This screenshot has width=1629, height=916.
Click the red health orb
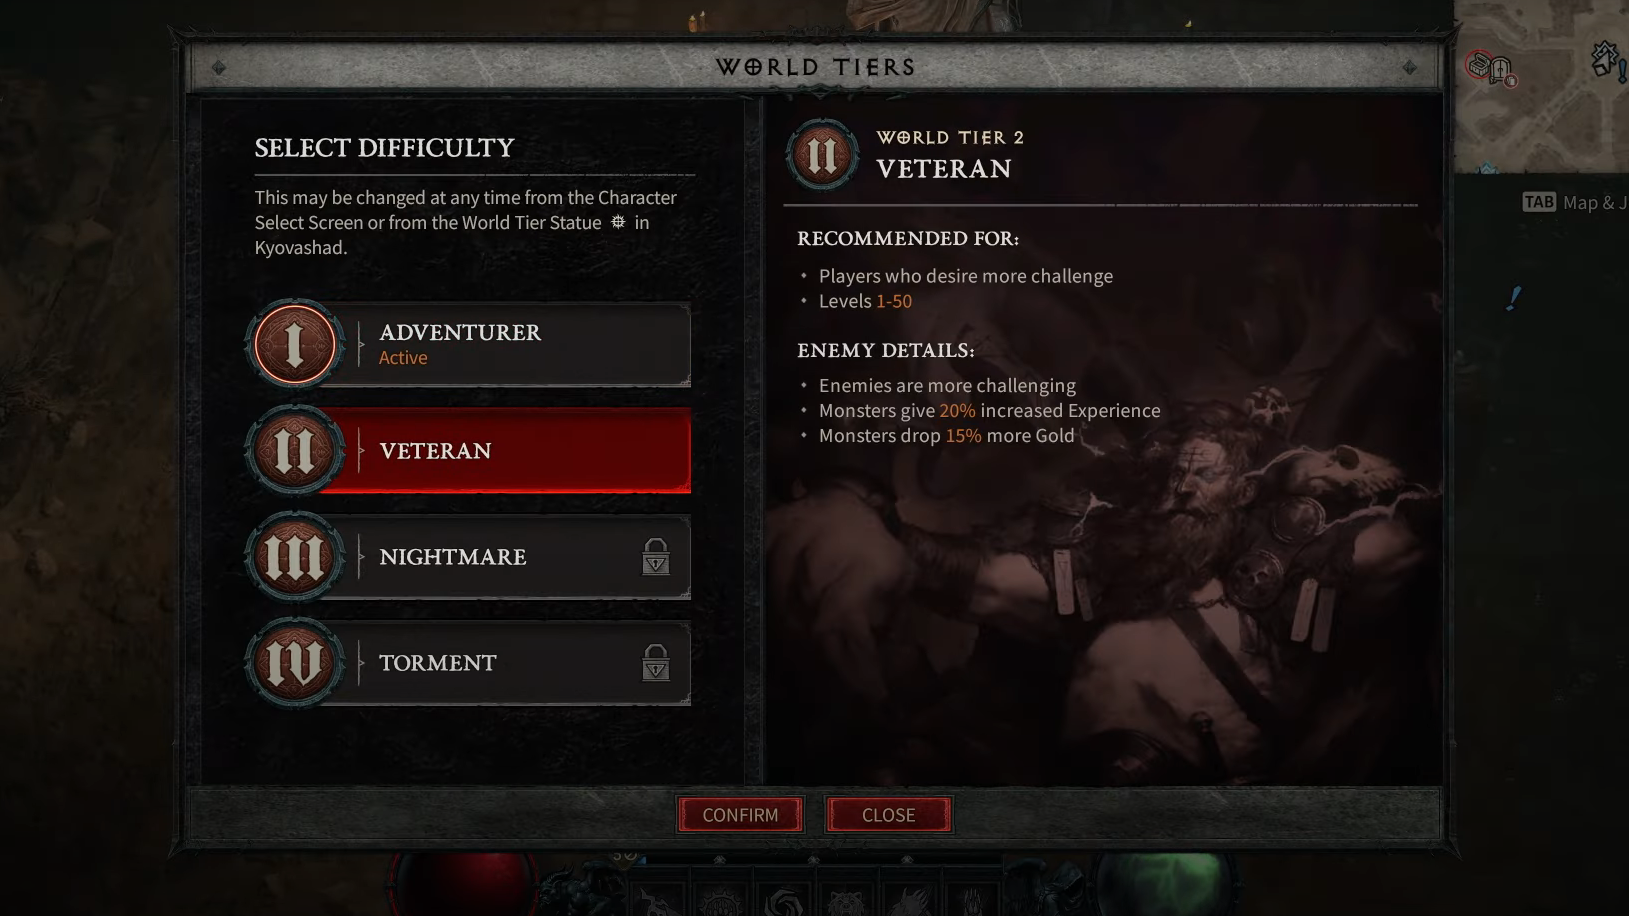click(463, 885)
